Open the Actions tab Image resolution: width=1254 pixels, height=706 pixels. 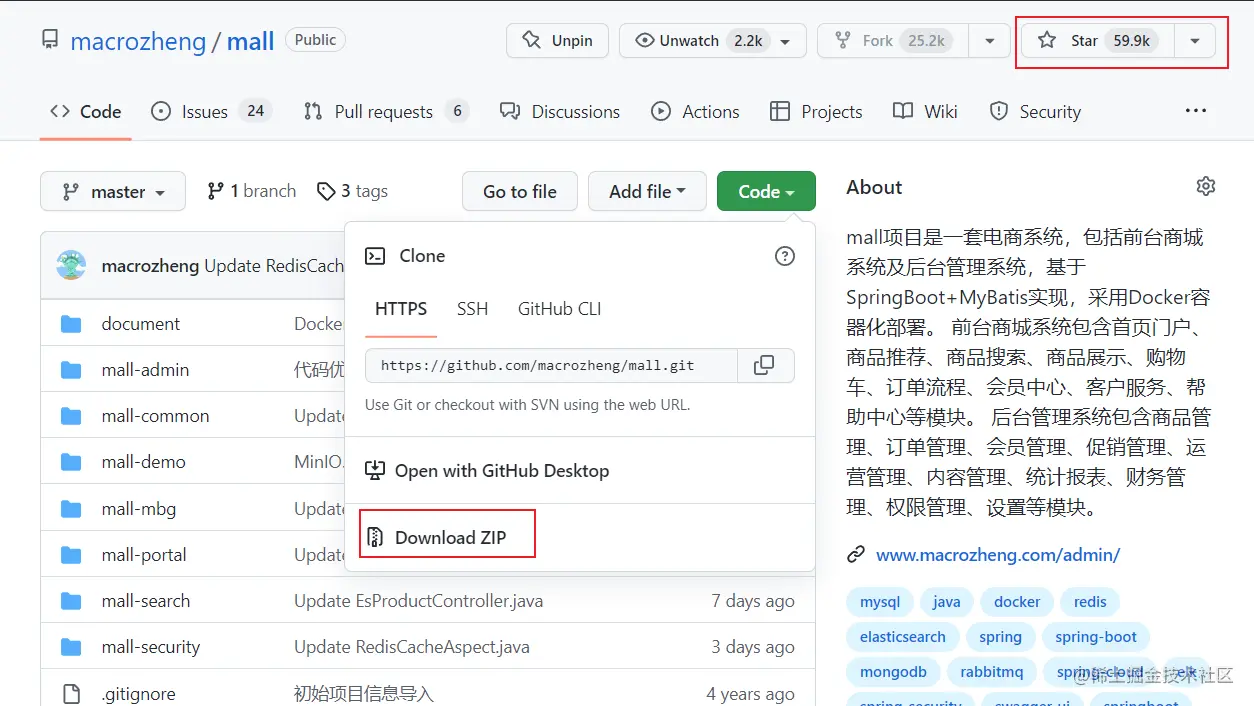pyautogui.click(x=695, y=111)
